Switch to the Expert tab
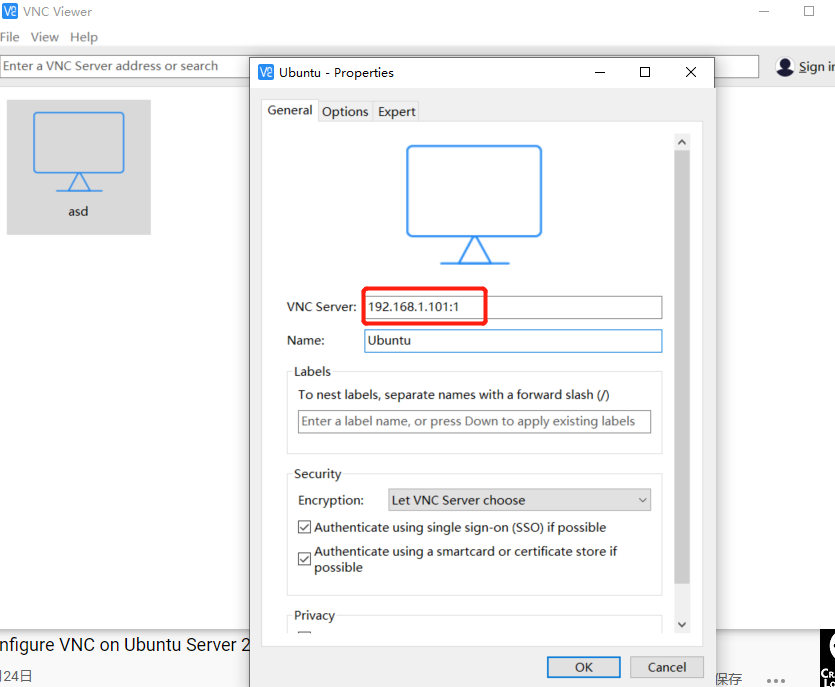The image size is (835, 687). coord(396,111)
